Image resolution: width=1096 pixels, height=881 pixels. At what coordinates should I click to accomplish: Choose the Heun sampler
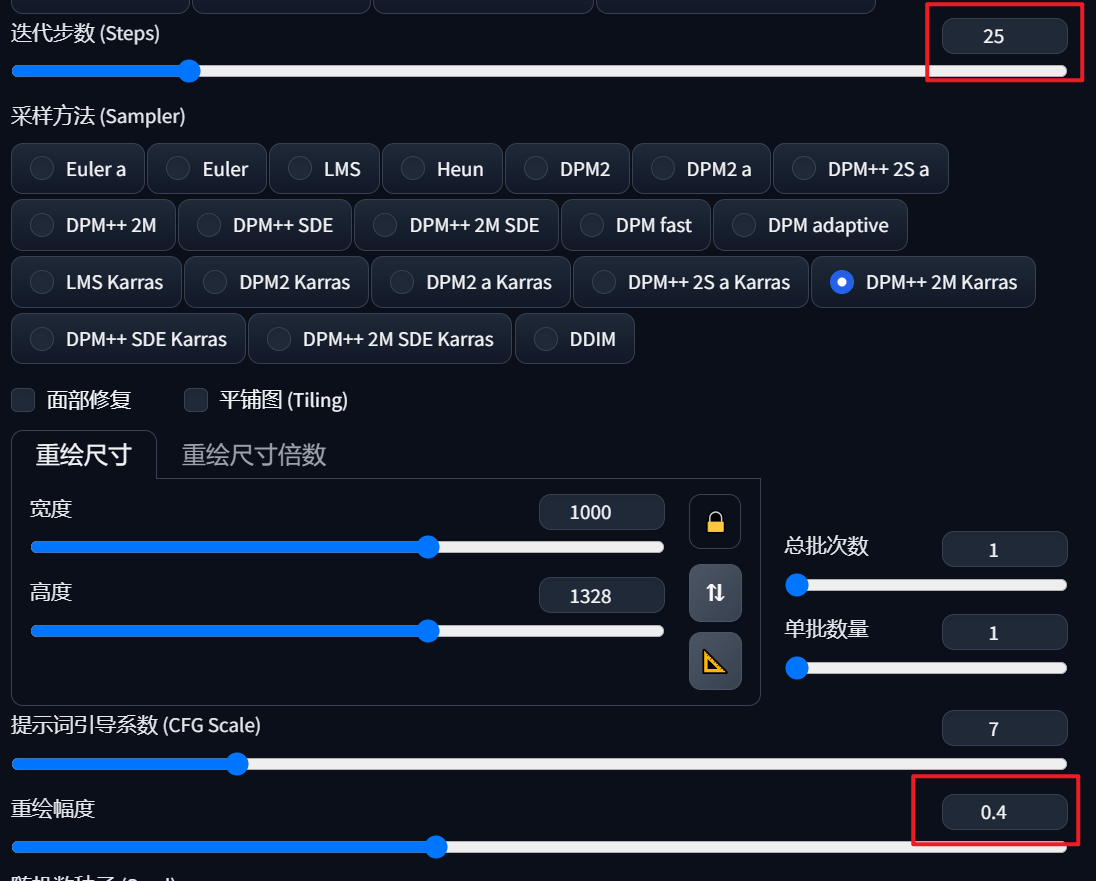pyautogui.click(x=442, y=169)
